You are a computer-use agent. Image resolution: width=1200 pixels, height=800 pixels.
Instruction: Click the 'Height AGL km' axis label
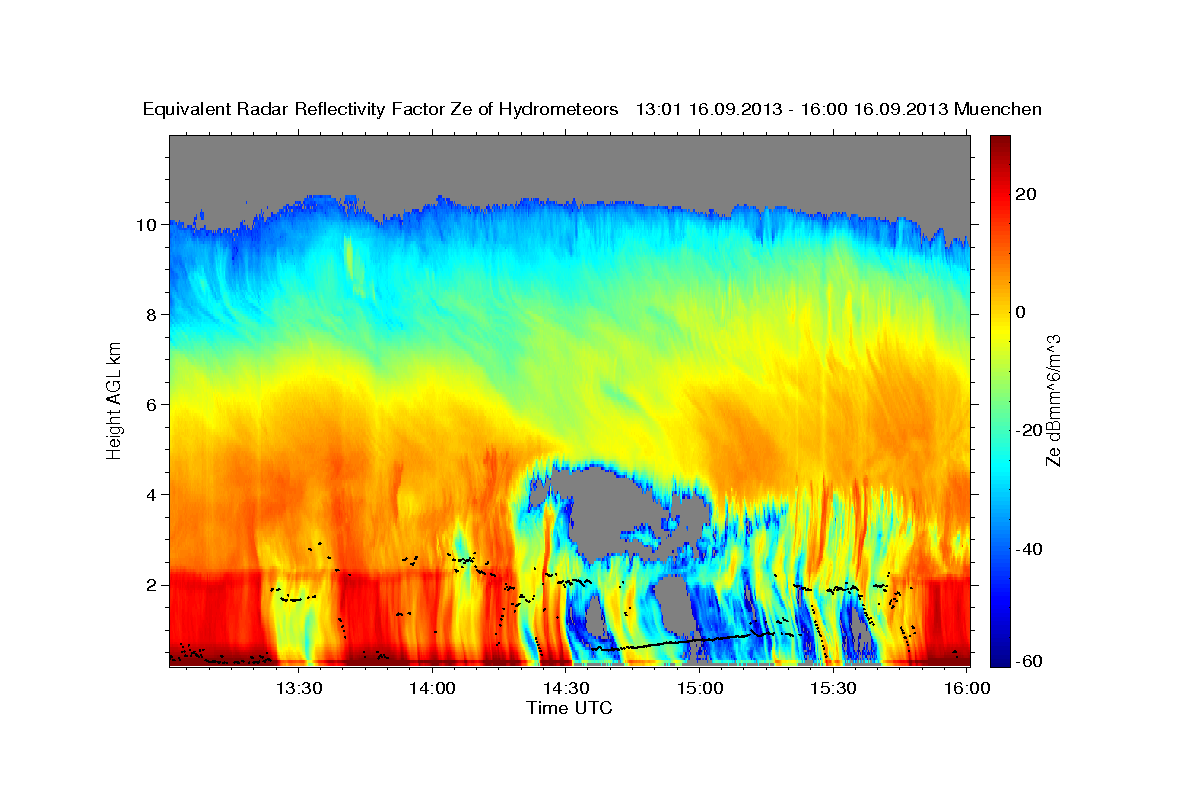pos(114,399)
